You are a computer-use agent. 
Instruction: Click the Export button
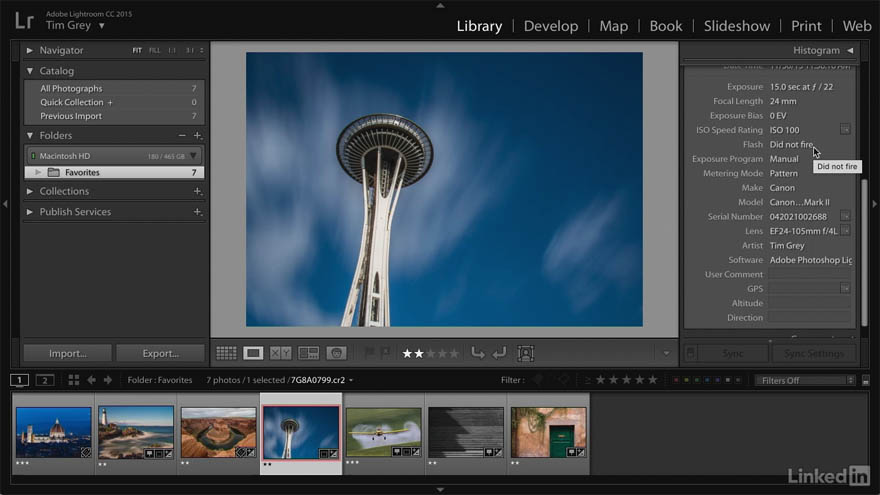pyautogui.click(x=161, y=353)
